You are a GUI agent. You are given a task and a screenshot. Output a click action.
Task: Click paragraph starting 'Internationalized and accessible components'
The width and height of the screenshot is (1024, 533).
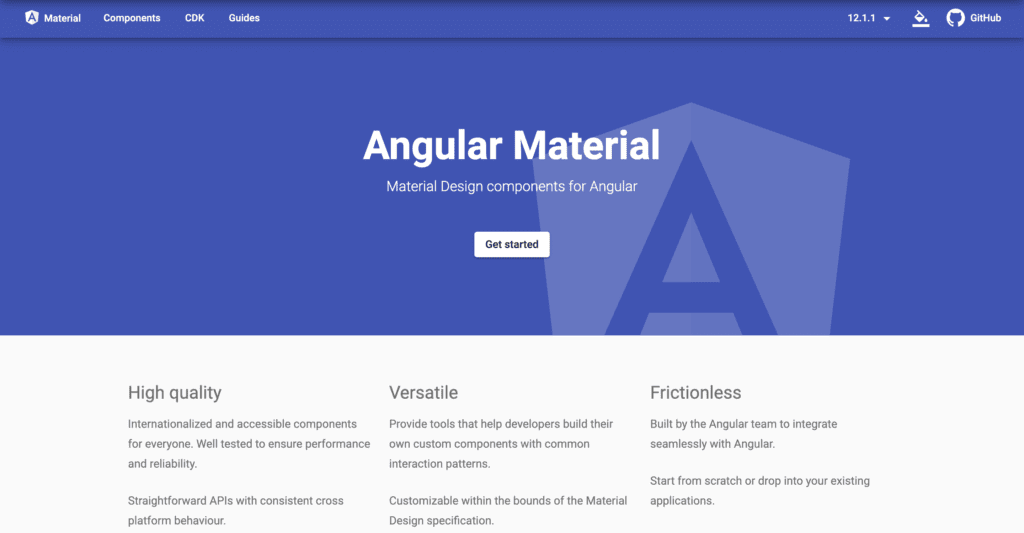coord(249,444)
